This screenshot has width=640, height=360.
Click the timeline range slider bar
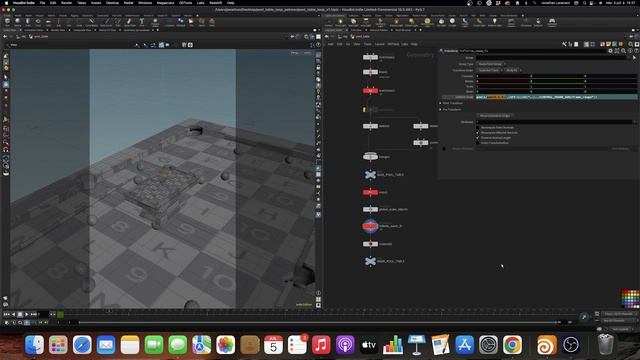319,322
